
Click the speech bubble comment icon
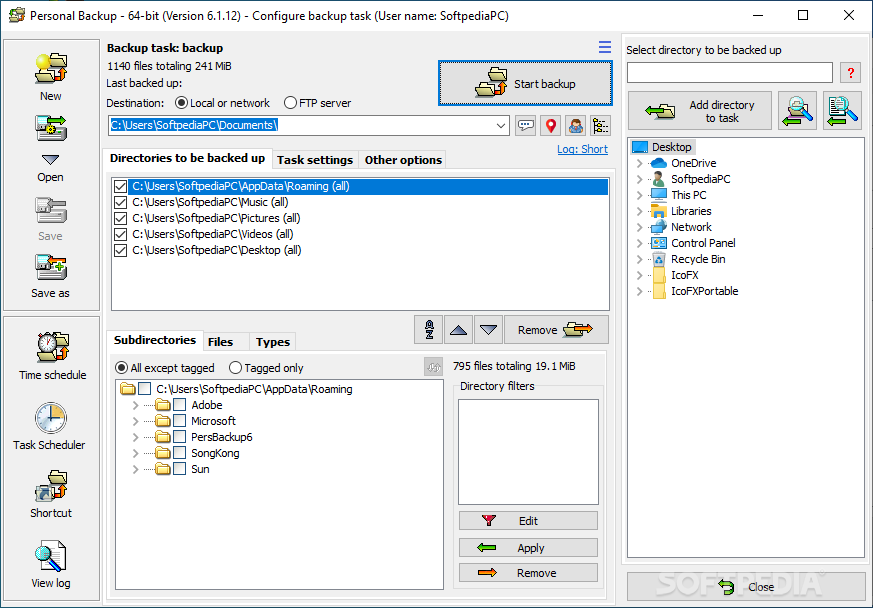click(525, 126)
